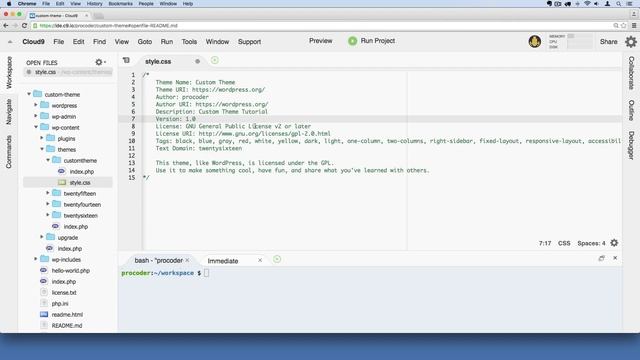Open the user avatar profile icon

tap(535, 41)
